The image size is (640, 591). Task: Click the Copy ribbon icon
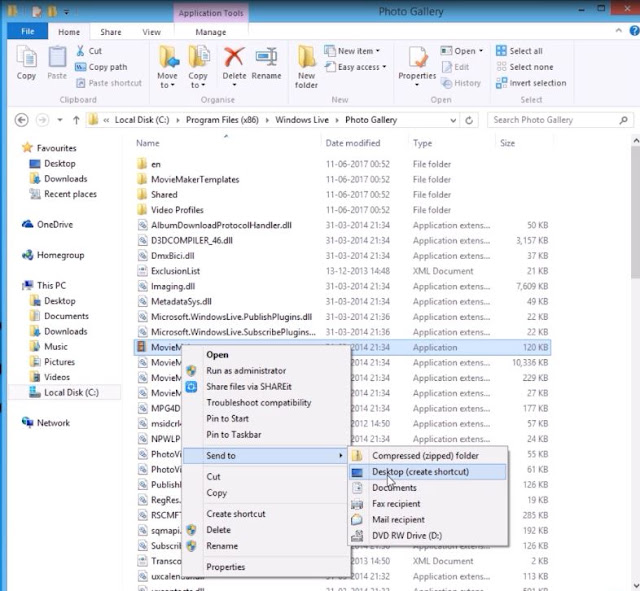tap(26, 62)
